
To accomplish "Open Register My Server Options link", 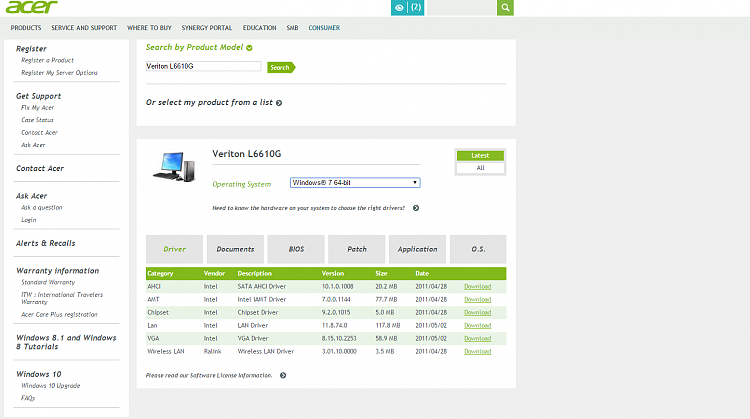I will (59, 73).
